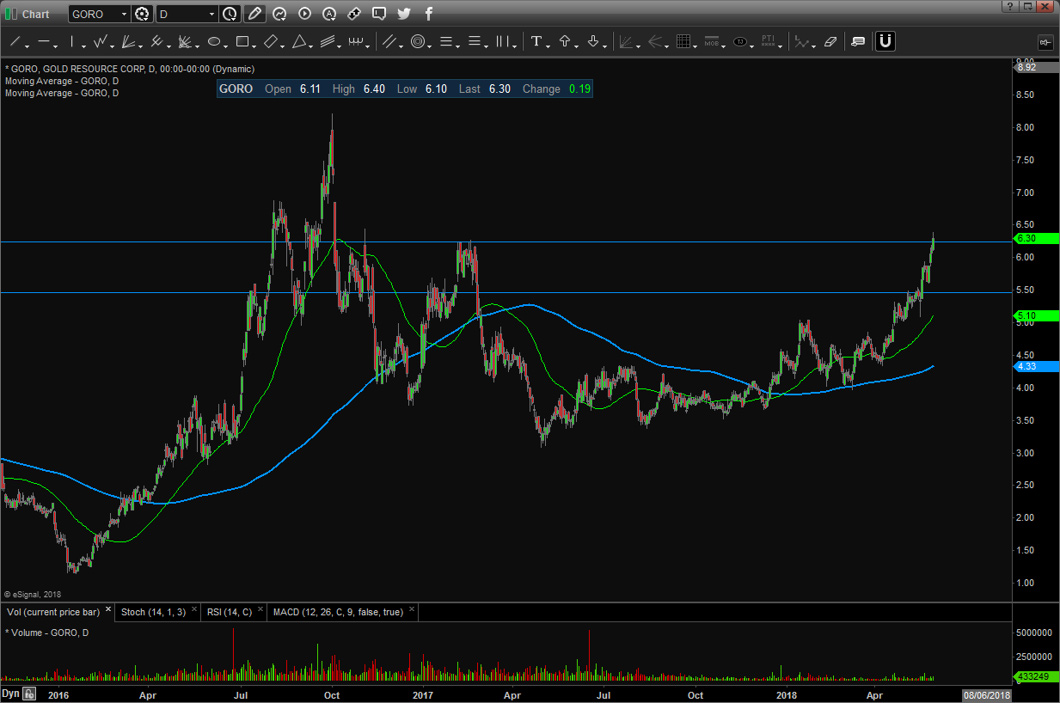The width and height of the screenshot is (1060, 703).
Task: Select the trend line drawing tool
Action: [15, 42]
